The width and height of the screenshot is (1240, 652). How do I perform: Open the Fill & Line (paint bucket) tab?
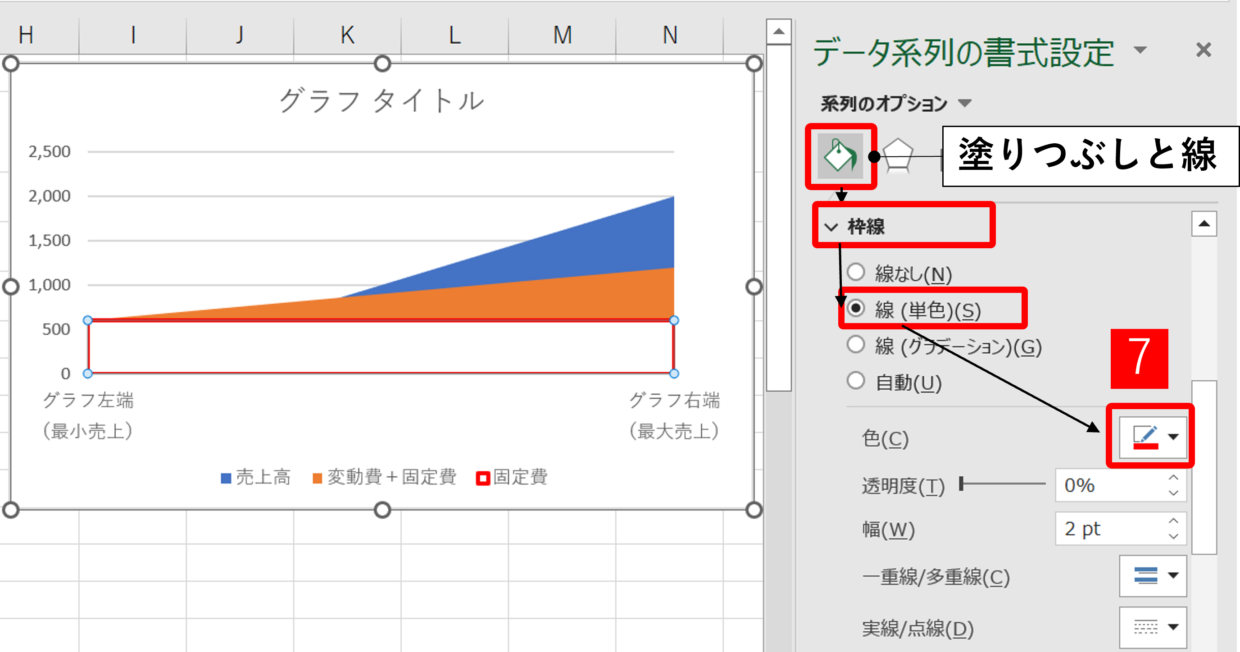coord(840,156)
